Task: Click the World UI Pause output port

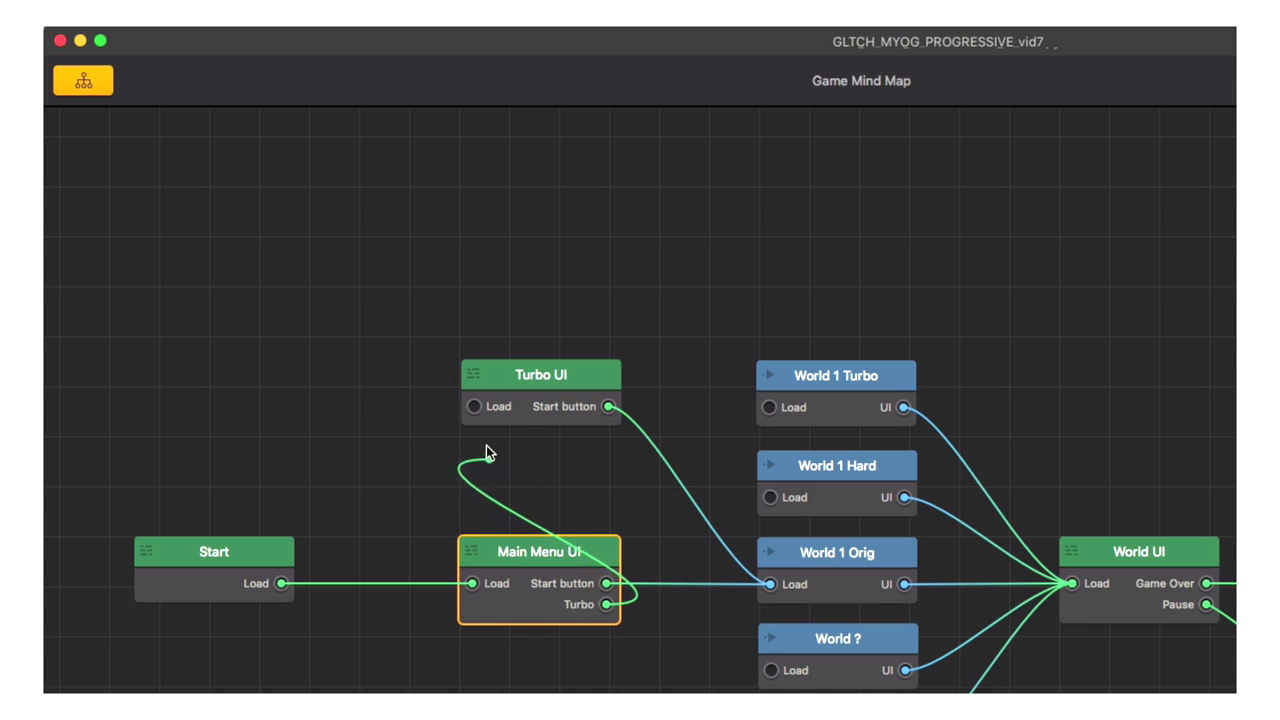Action: click(1207, 604)
